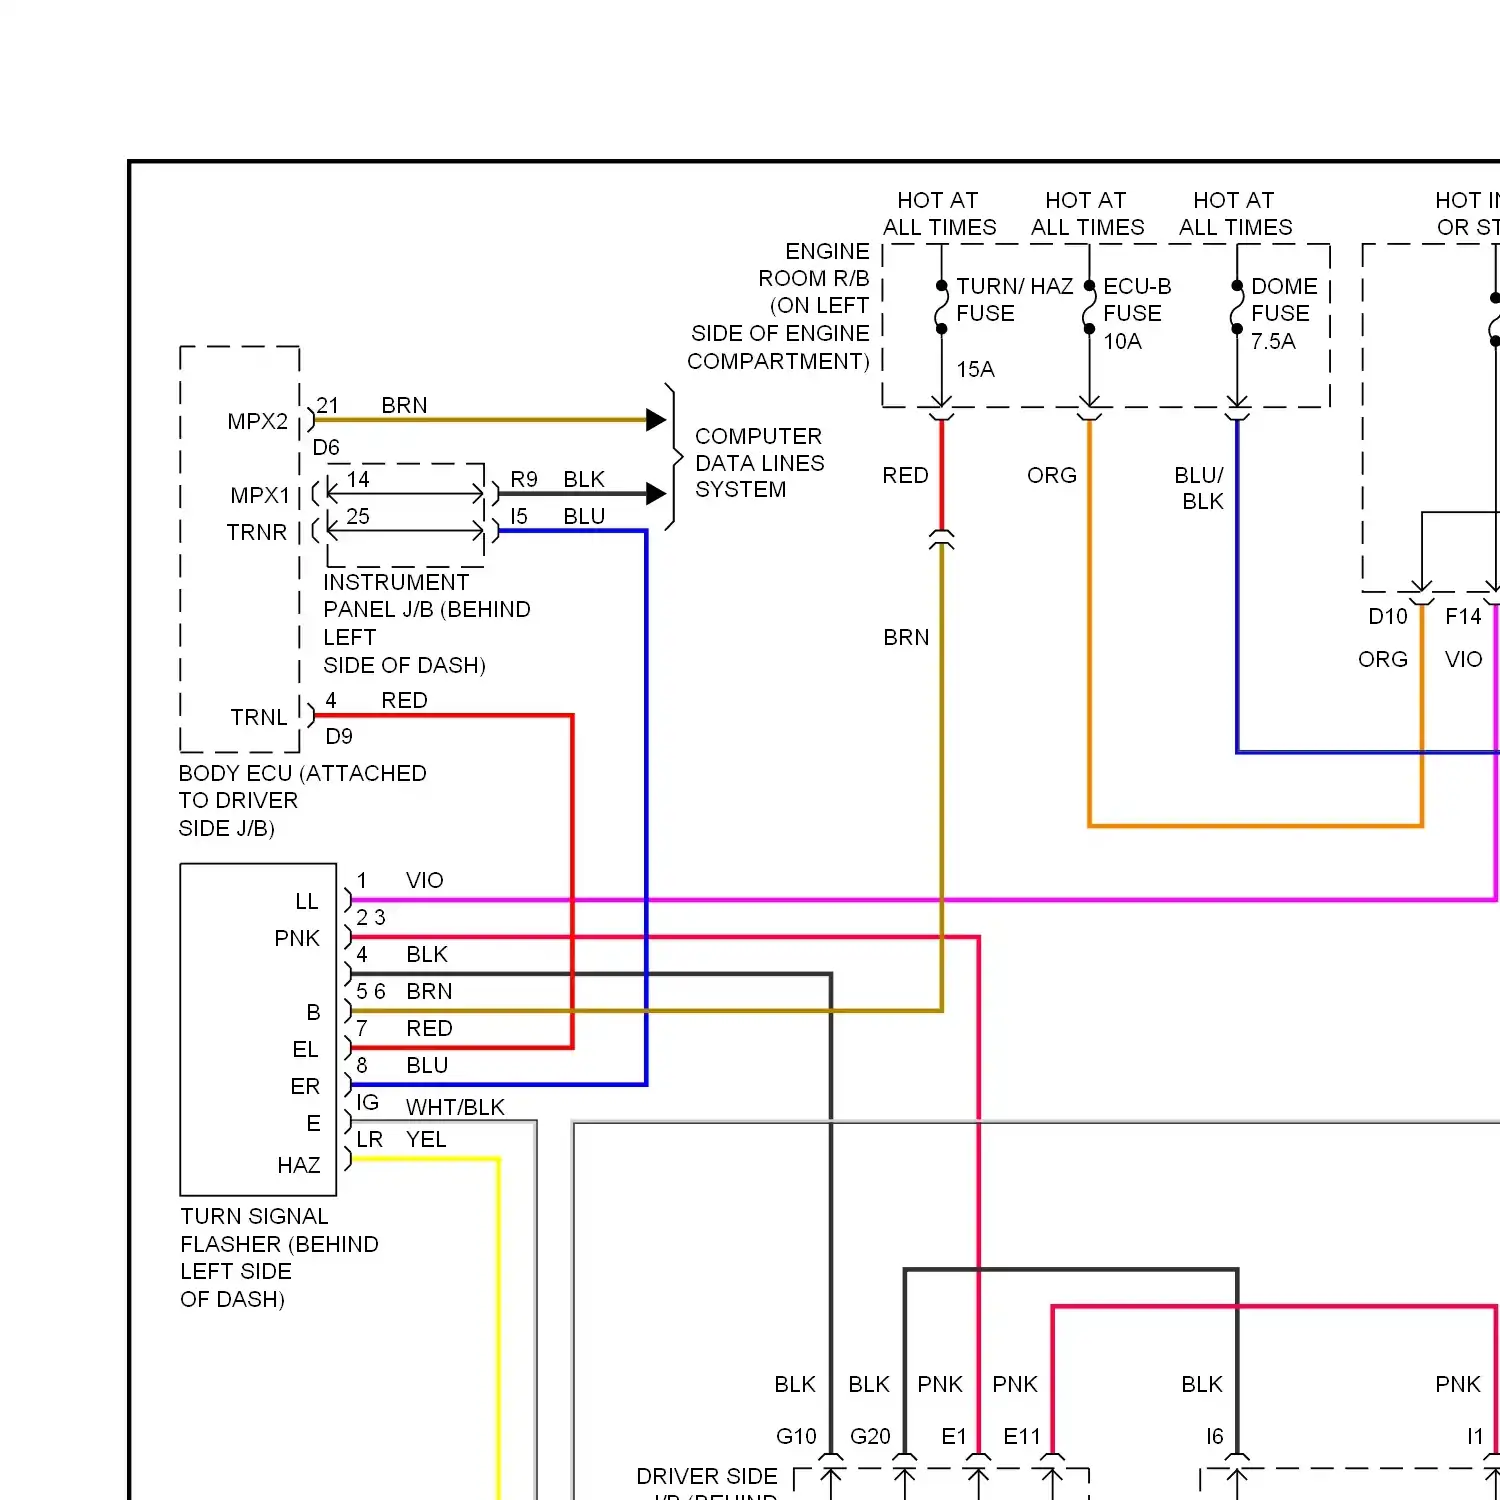Click ORG wire label below ECU-B fuse
This screenshot has height=1500, width=1500.
(1052, 475)
